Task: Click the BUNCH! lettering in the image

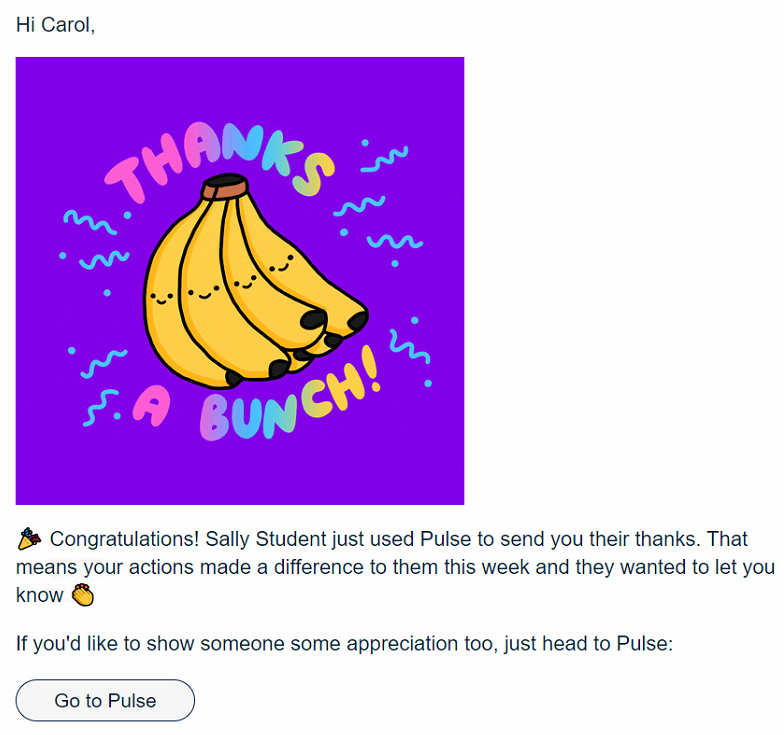Action: (x=290, y=395)
